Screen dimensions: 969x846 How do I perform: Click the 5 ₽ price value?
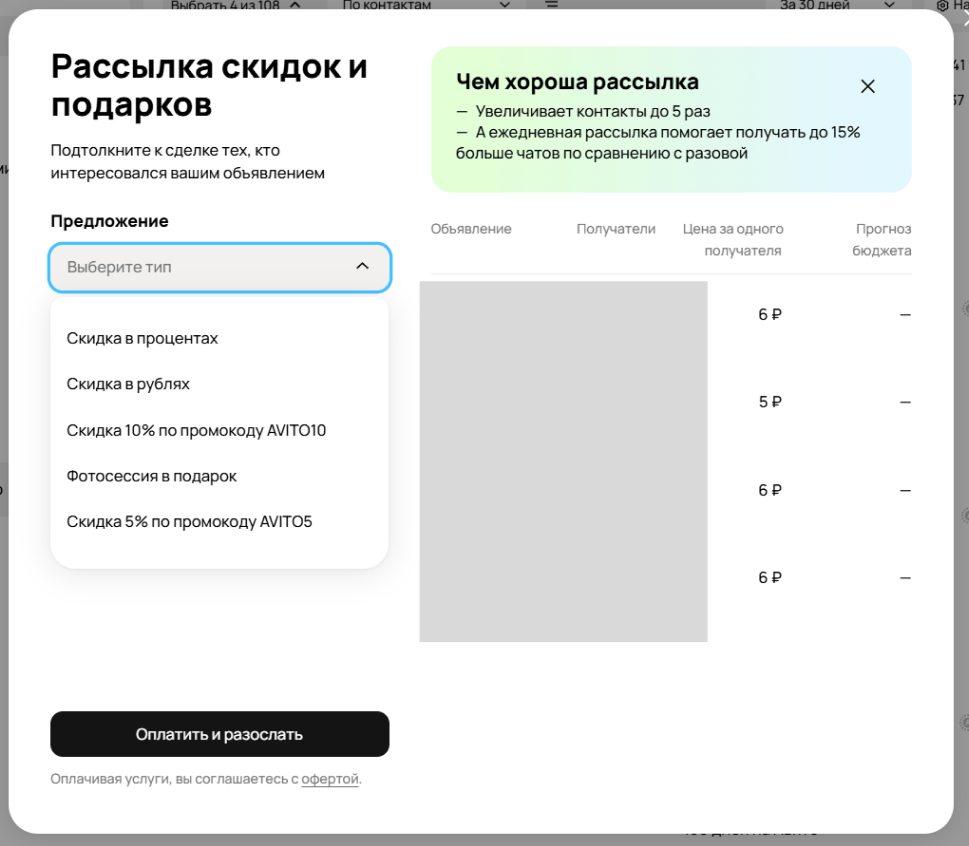[x=770, y=402]
